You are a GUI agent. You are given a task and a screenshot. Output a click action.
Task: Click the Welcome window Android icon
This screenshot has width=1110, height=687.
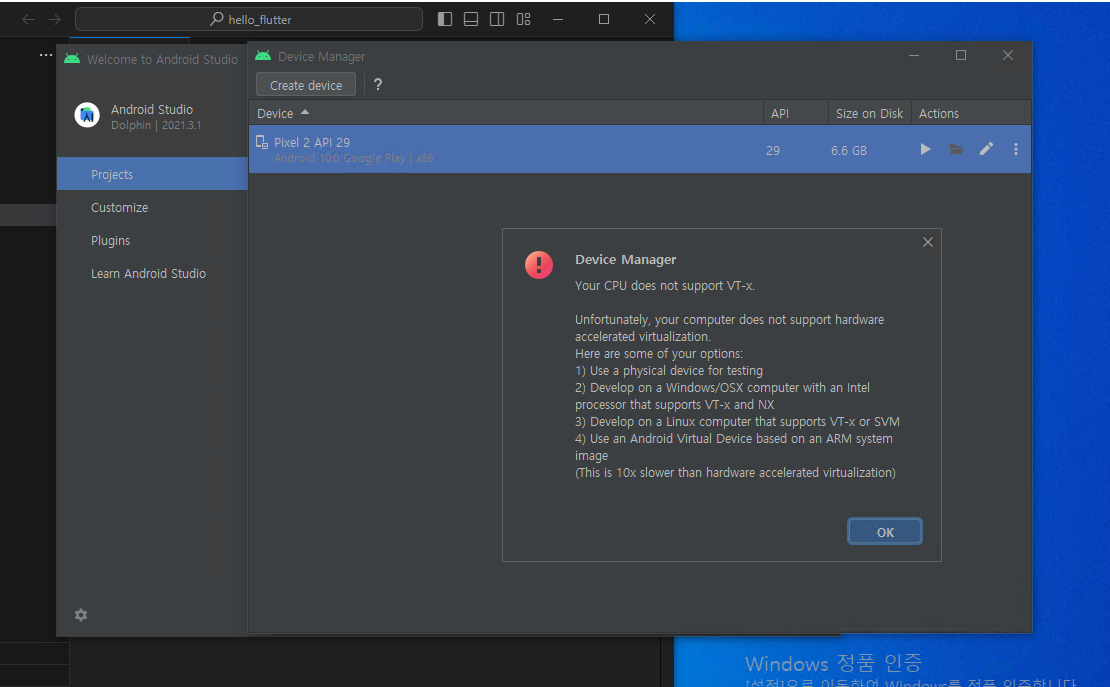pos(72,59)
